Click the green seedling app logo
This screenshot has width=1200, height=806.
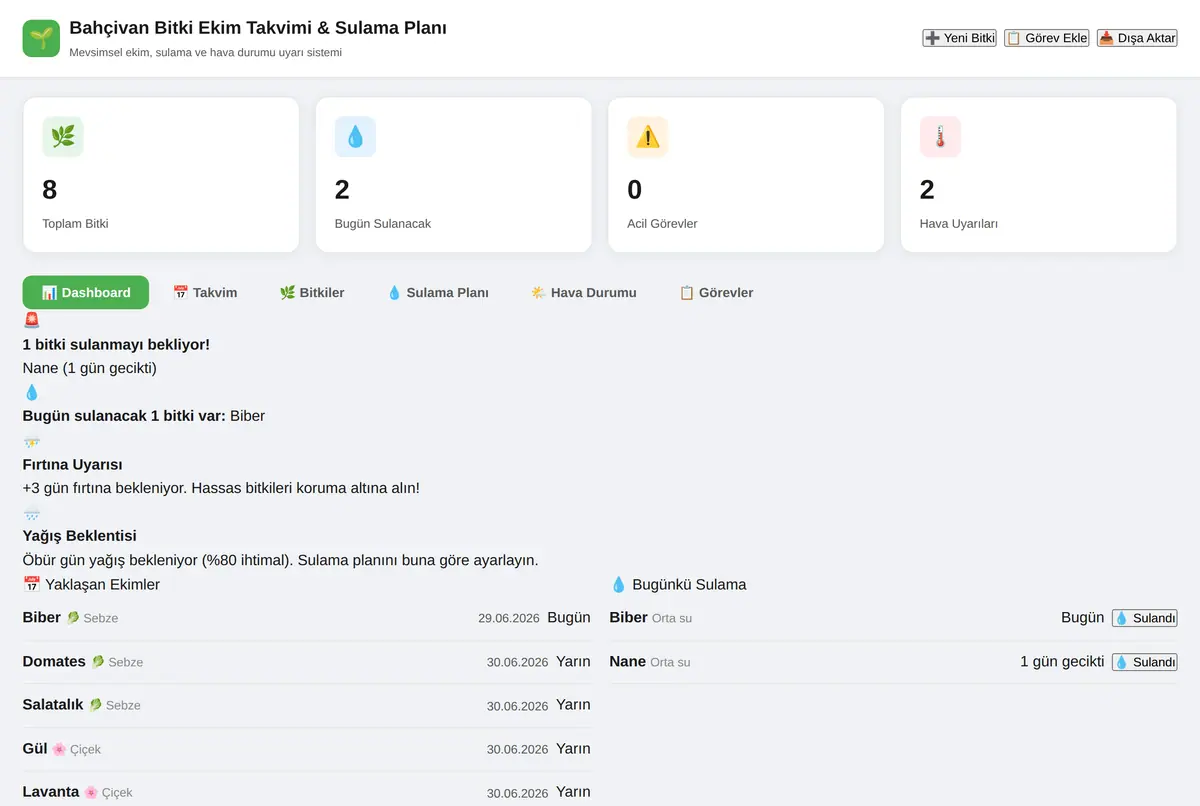pos(42,38)
